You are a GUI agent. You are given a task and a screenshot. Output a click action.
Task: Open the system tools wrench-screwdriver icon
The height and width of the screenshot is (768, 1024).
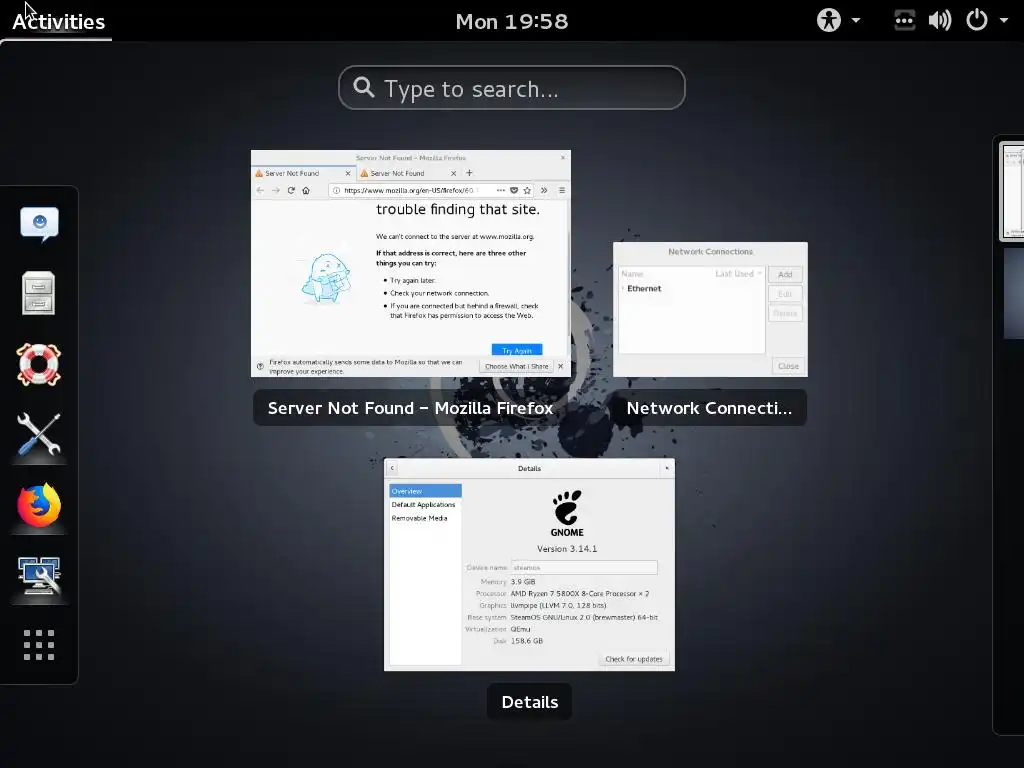click(x=39, y=434)
